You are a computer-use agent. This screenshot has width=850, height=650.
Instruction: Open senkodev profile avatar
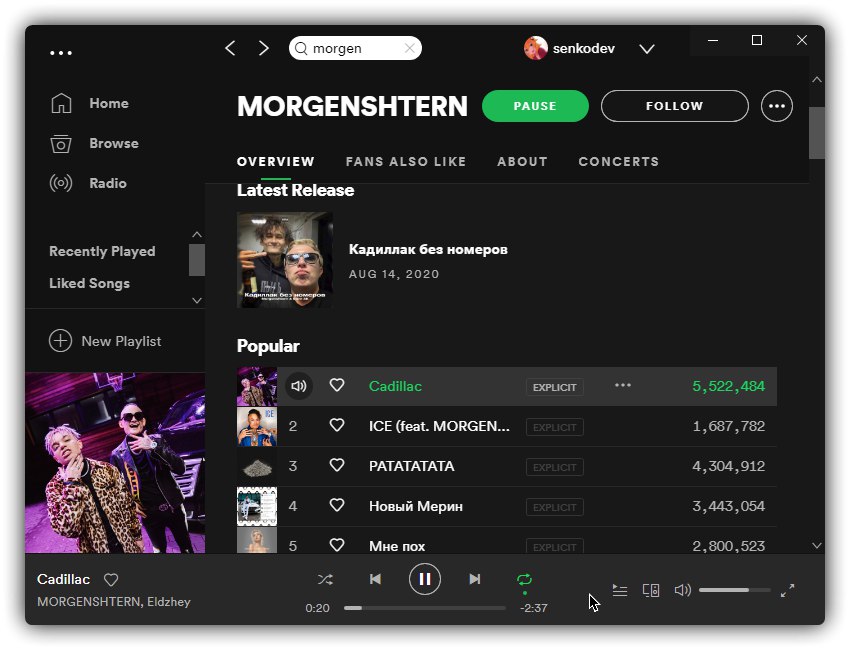point(536,48)
